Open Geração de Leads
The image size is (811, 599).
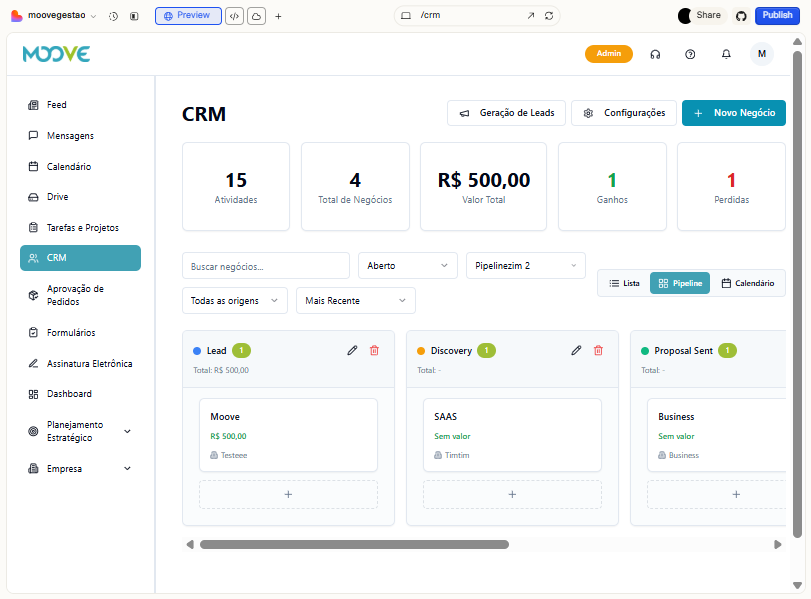point(506,113)
